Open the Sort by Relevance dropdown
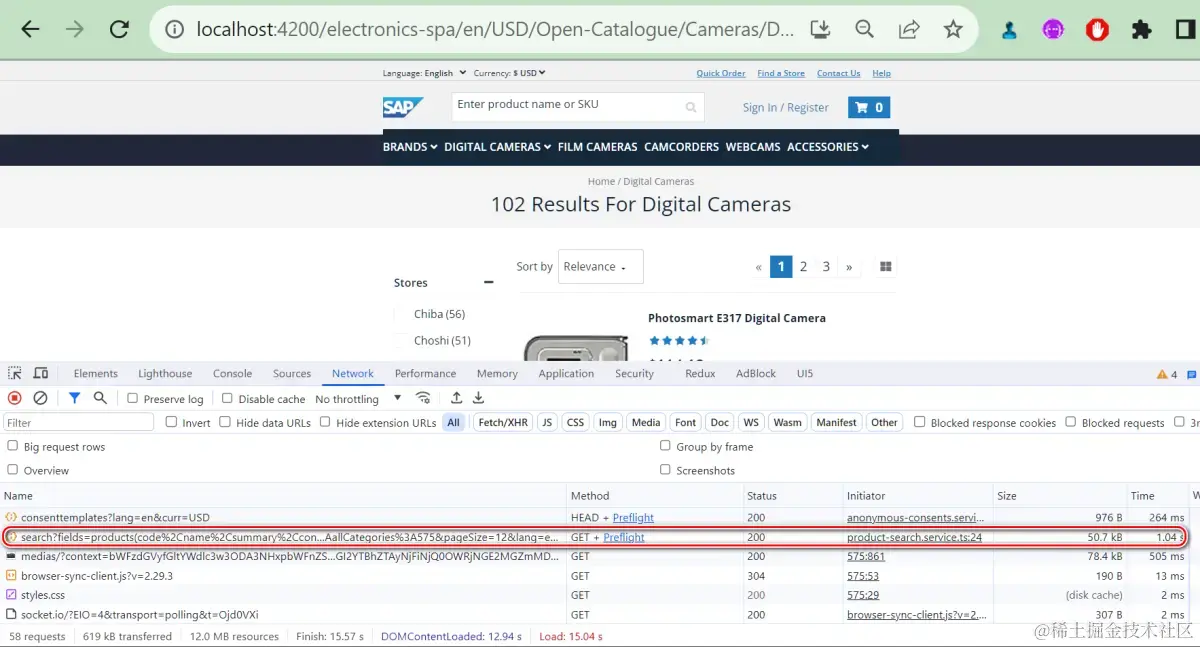This screenshot has width=1200, height=647. click(600, 267)
